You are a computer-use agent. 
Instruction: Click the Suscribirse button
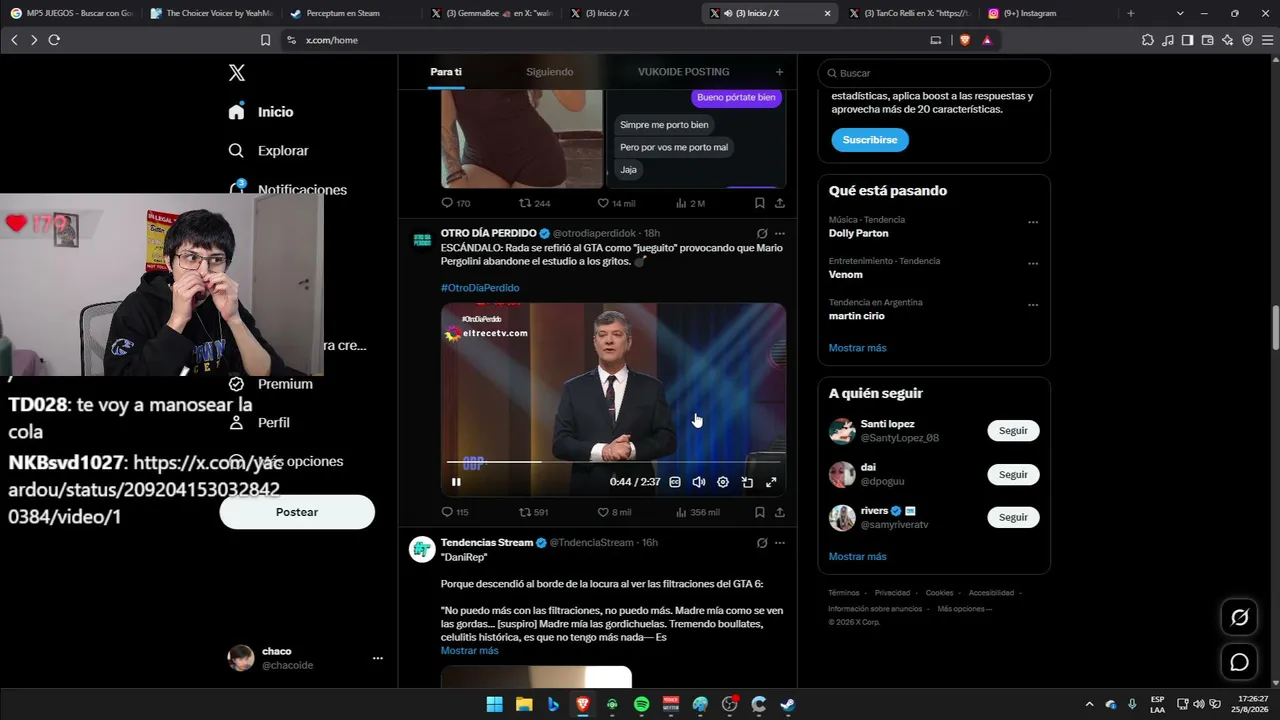click(870, 140)
